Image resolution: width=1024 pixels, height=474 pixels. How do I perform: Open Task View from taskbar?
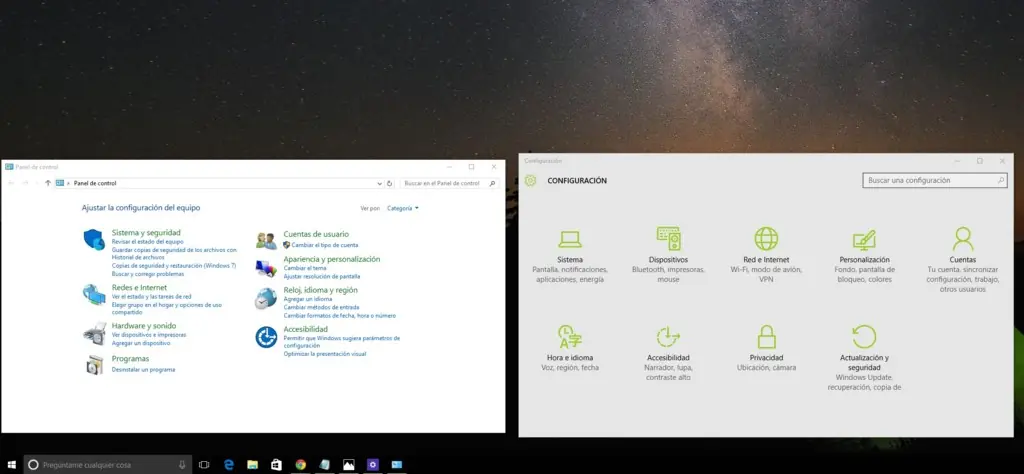(204, 465)
